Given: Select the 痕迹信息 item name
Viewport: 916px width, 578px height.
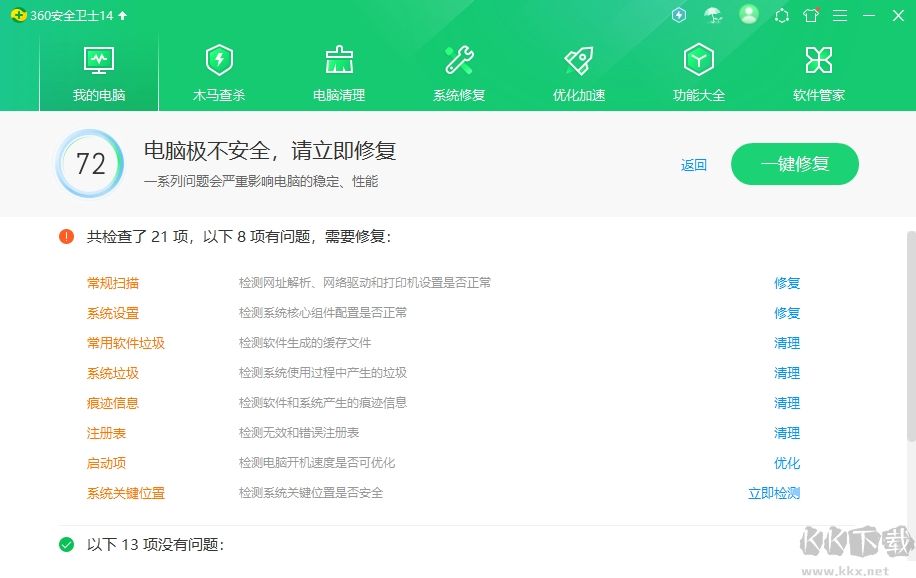Looking at the screenshot, I should pos(113,403).
